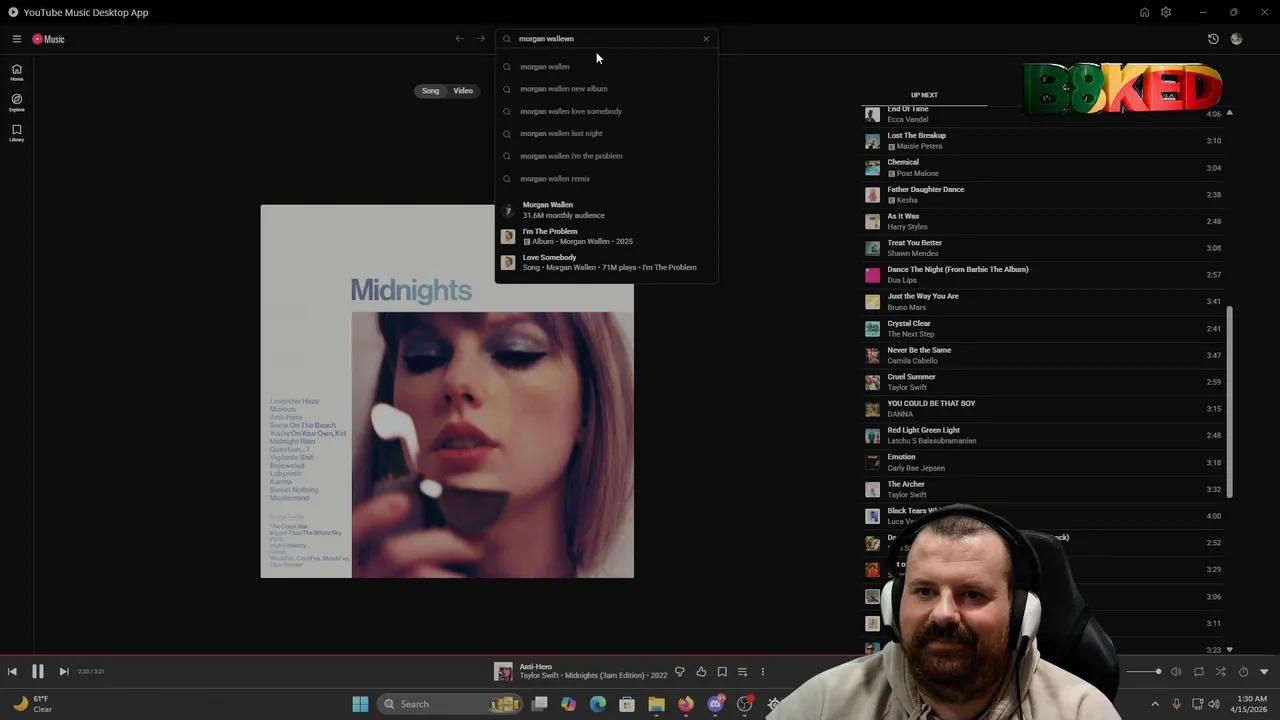Click the Midnights album artwork
Image resolution: width=1280 pixels, height=720 pixels.
447,391
